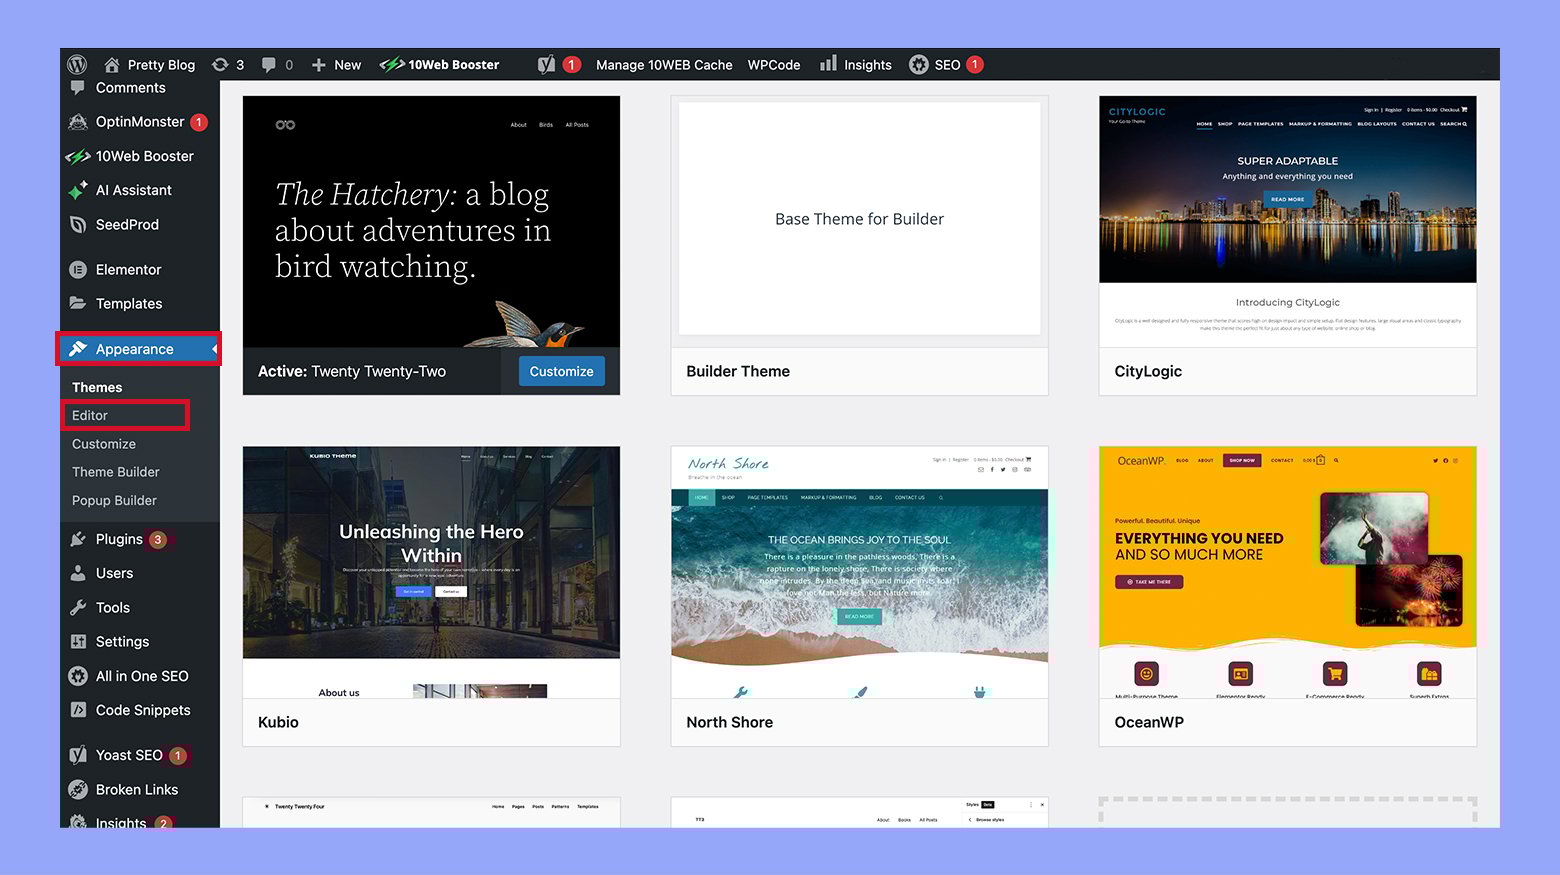The width and height of the screenshot is (1560, 875).
Task: Click the Kubio theme preview image
Action: point(430,551)
